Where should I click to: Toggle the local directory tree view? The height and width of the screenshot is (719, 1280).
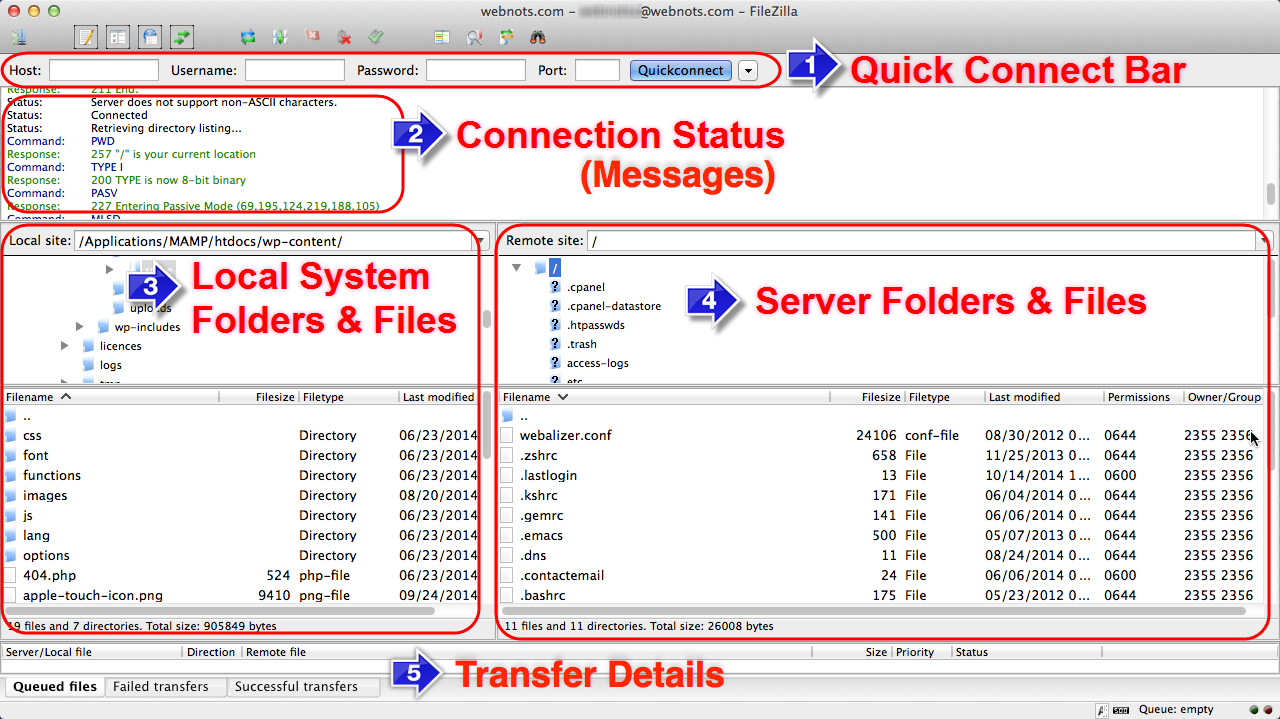(118, 38)
